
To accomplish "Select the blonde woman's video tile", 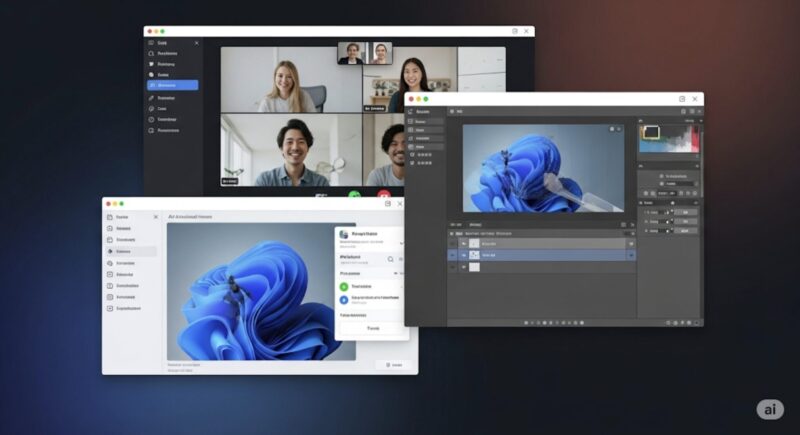I will [x=291, y=80].
